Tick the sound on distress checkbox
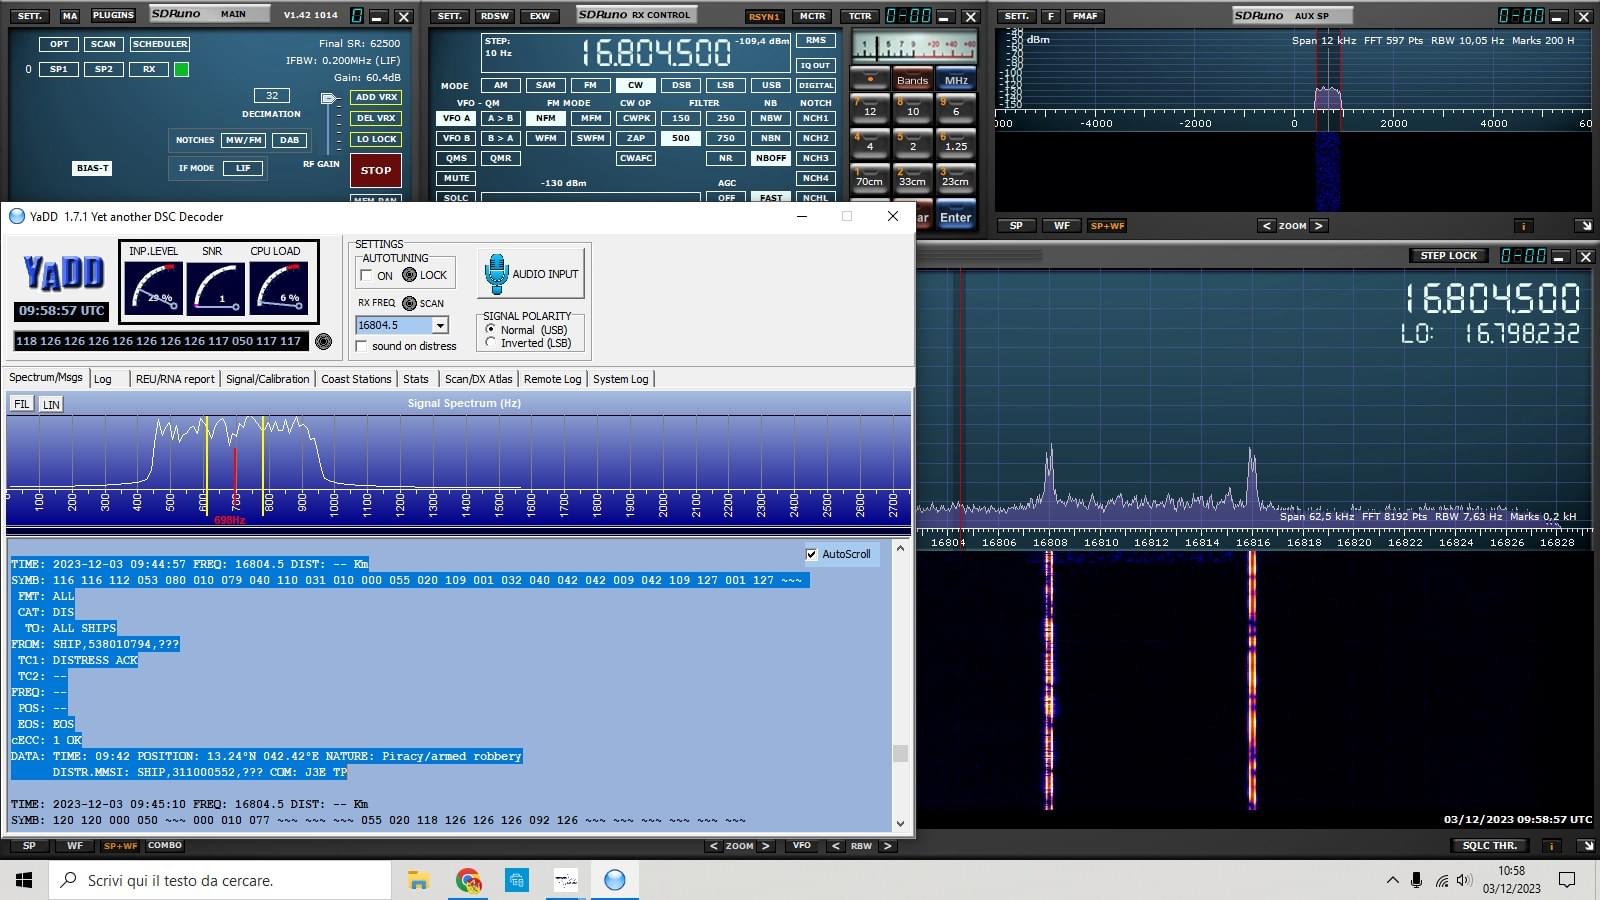 tap(361, 346)
